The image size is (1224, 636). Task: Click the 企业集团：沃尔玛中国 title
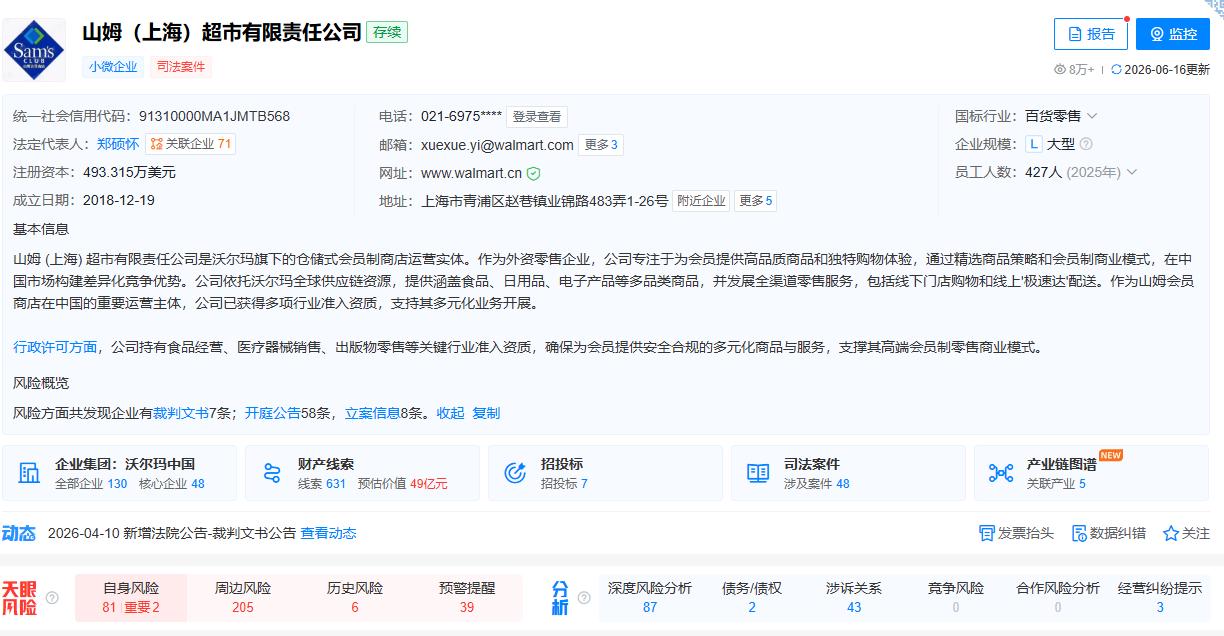(x=125, y=464)
